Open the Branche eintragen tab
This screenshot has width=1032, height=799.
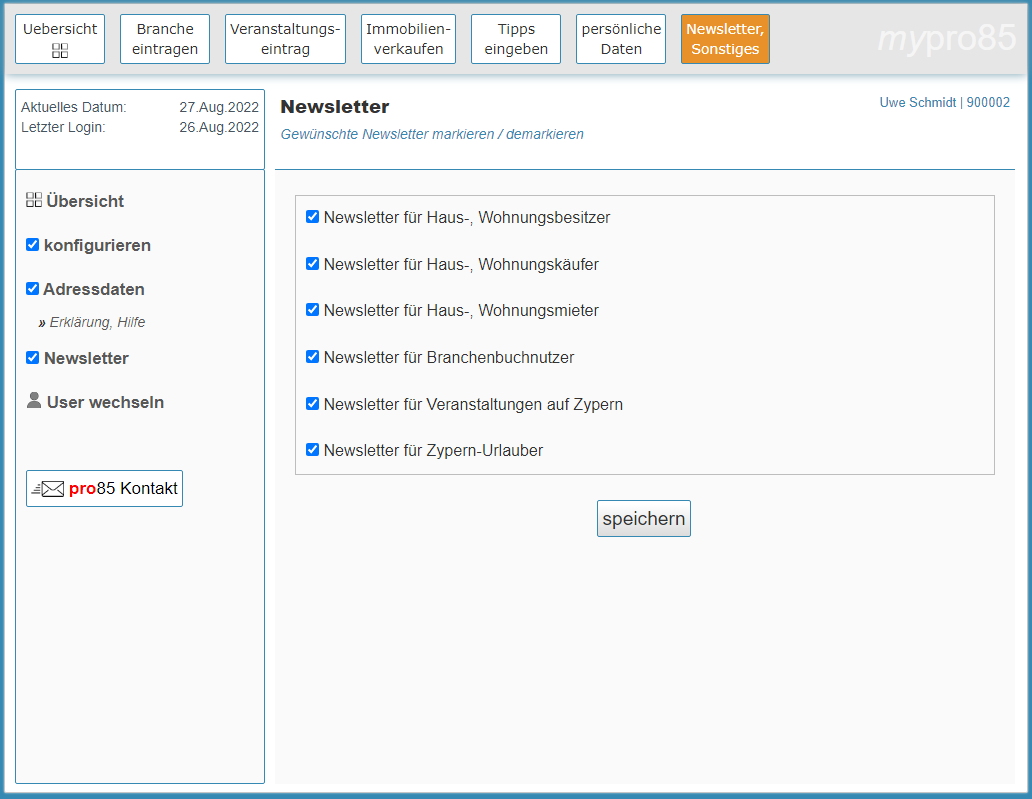[165, 39]
